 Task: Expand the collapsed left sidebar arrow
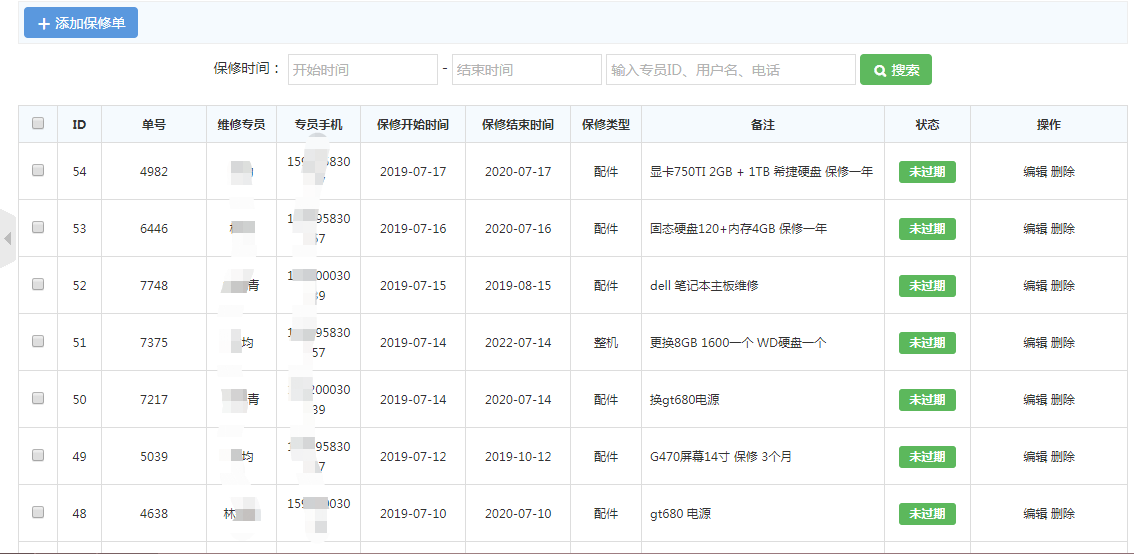click(7, 238)
